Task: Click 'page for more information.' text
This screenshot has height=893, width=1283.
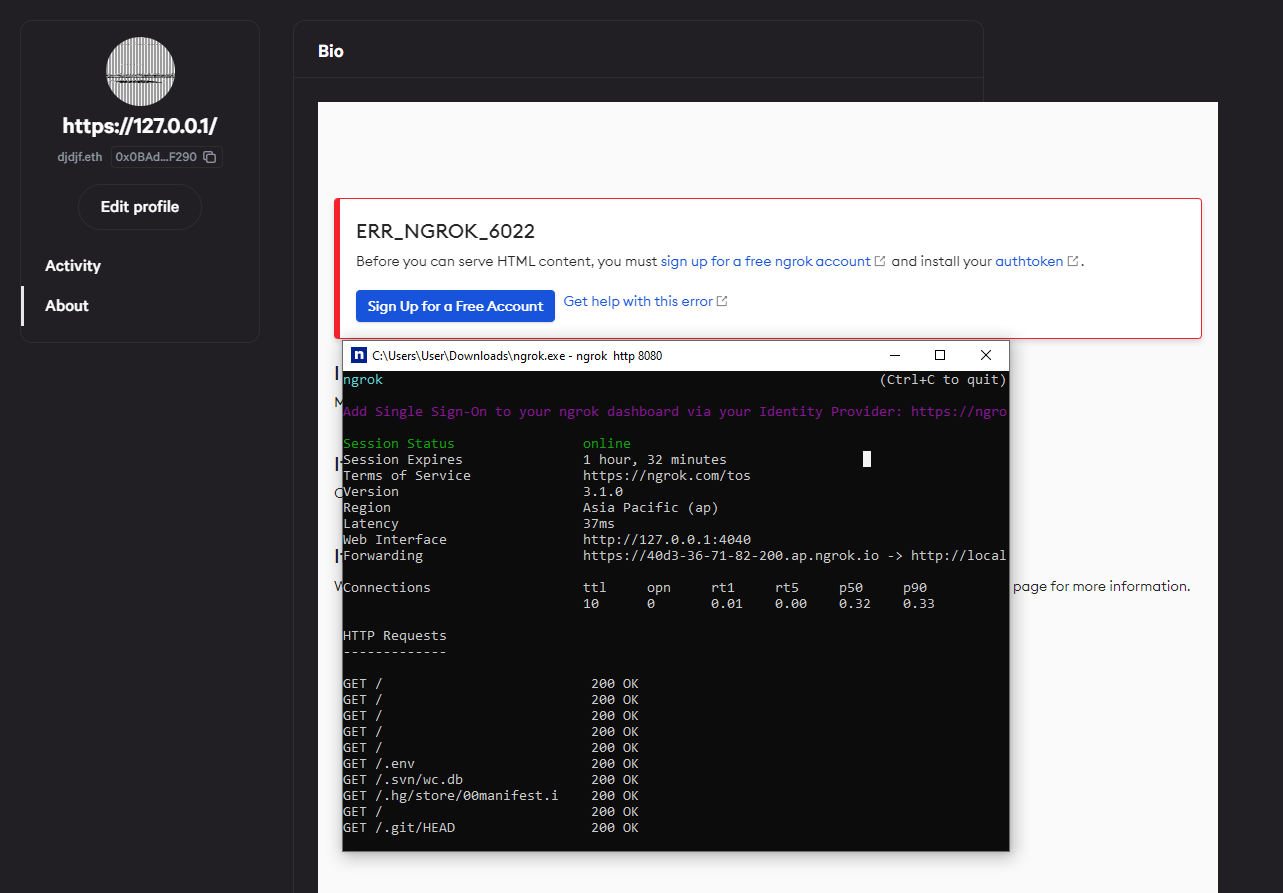Action: click(x=1101, y=586)
